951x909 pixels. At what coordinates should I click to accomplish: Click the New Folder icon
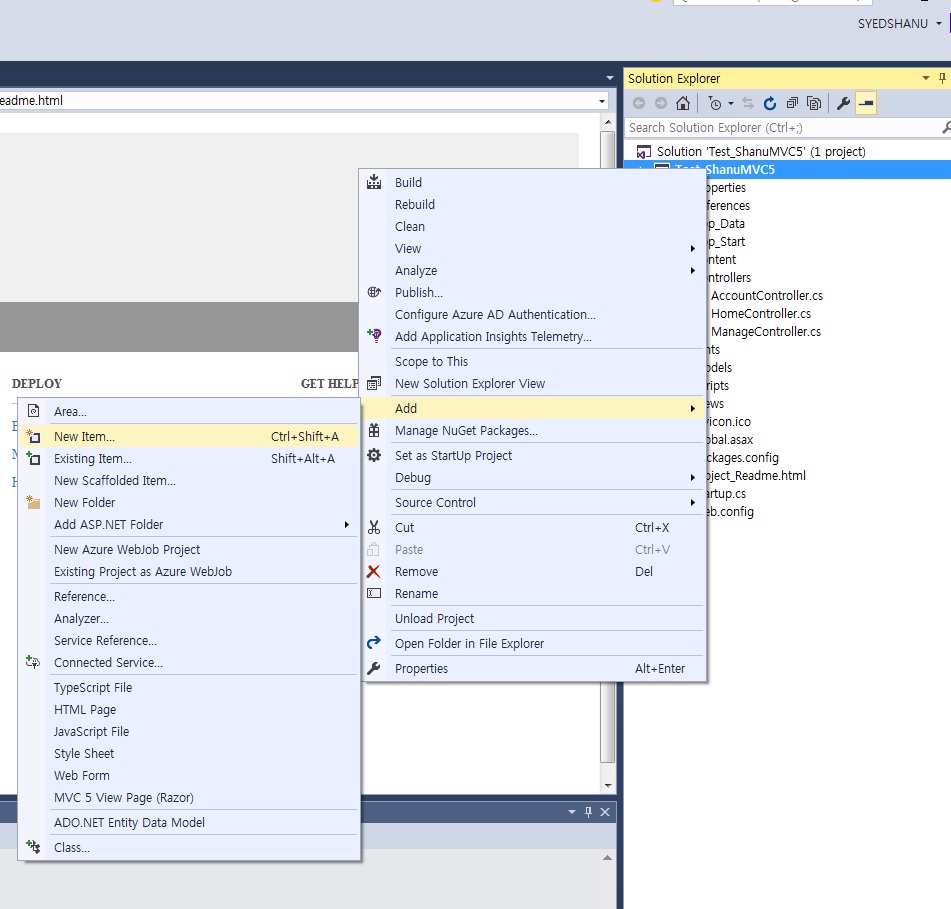[x=33, y=502]
